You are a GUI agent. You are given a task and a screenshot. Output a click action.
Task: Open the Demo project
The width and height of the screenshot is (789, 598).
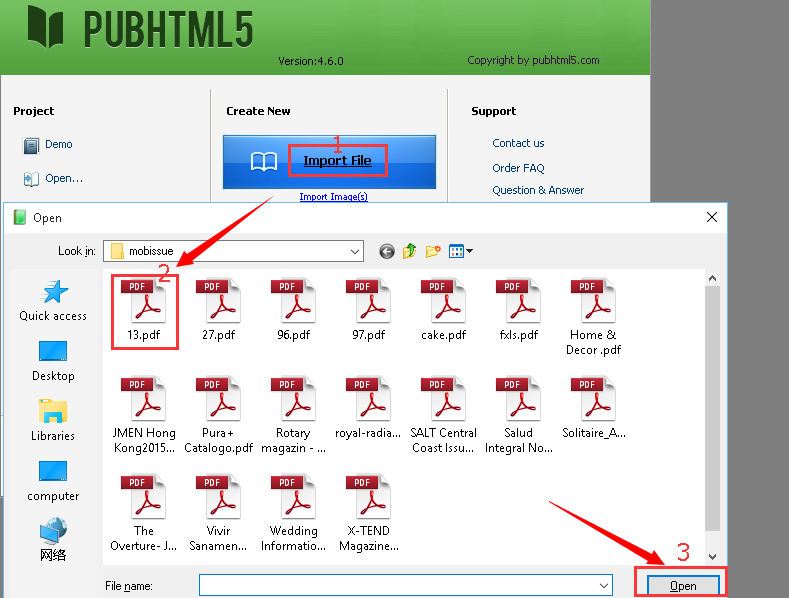pyautogui.click(x=48, y=145)
